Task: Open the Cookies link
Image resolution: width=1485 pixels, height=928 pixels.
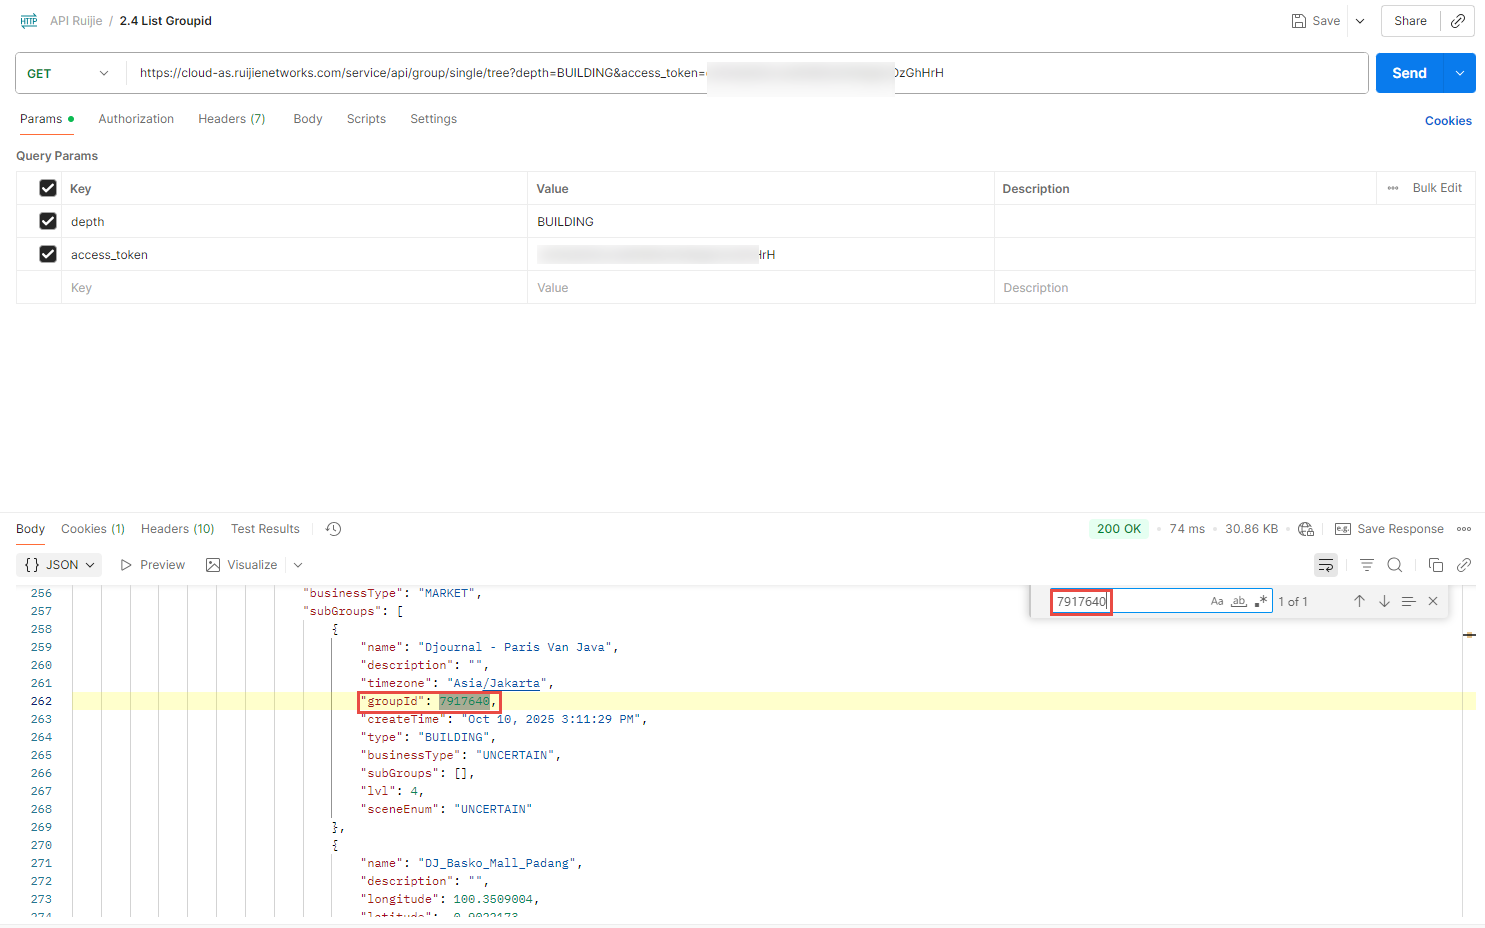Action: [x=1447, y=121]
